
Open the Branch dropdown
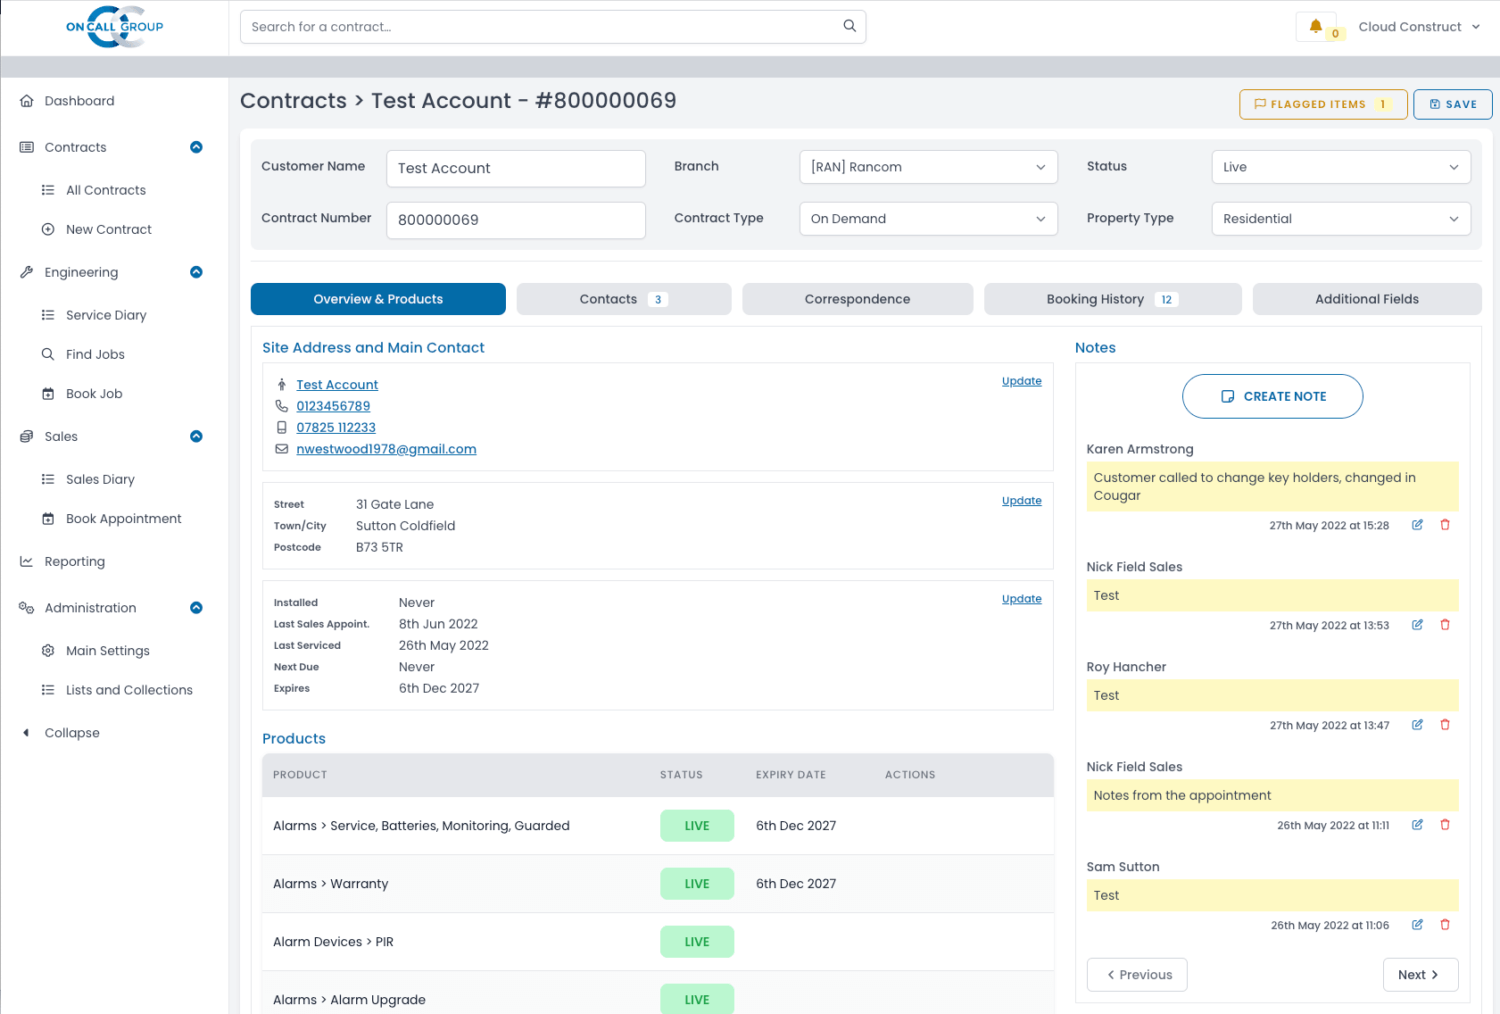[x=928, y=167]
